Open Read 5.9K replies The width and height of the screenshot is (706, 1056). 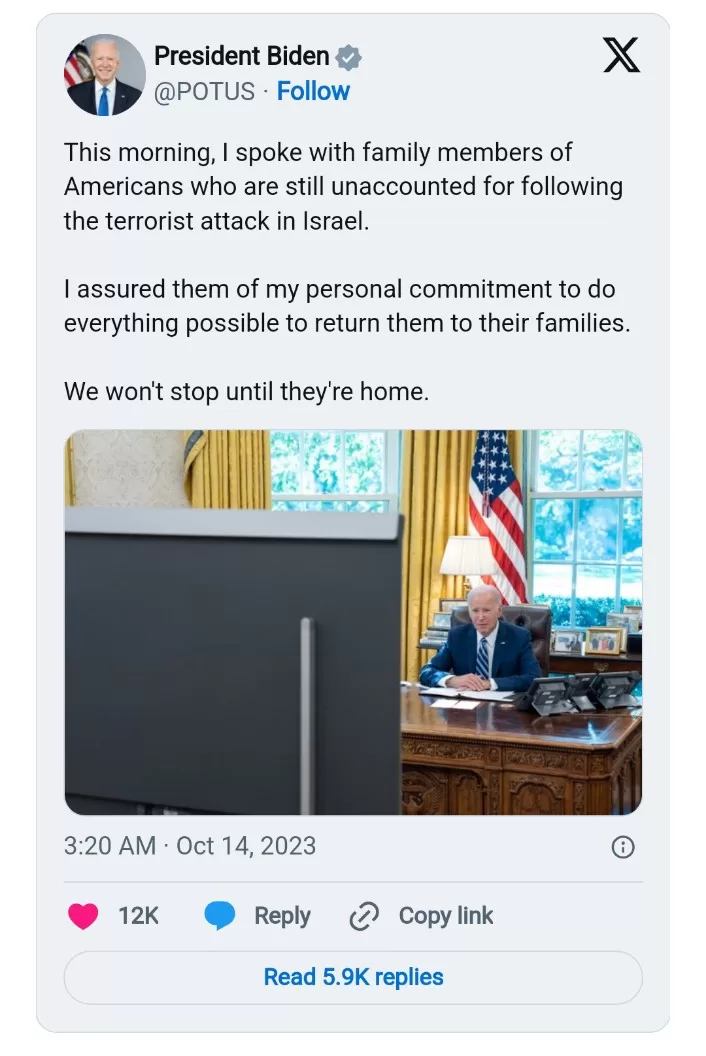pos(353,977)
